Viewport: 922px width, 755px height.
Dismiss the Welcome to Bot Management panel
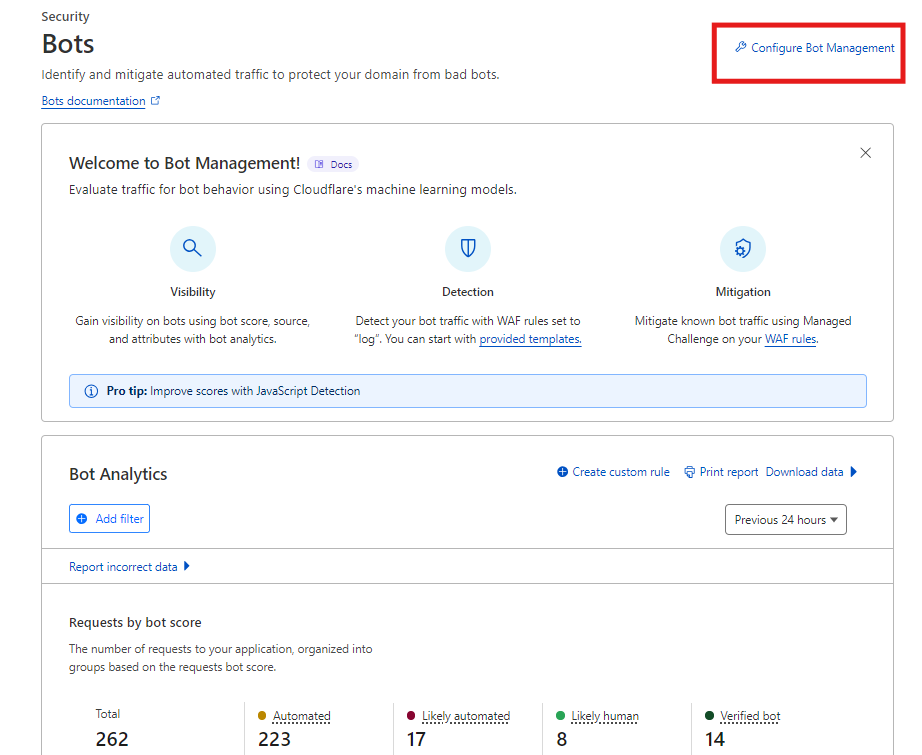tap(865, 153)
